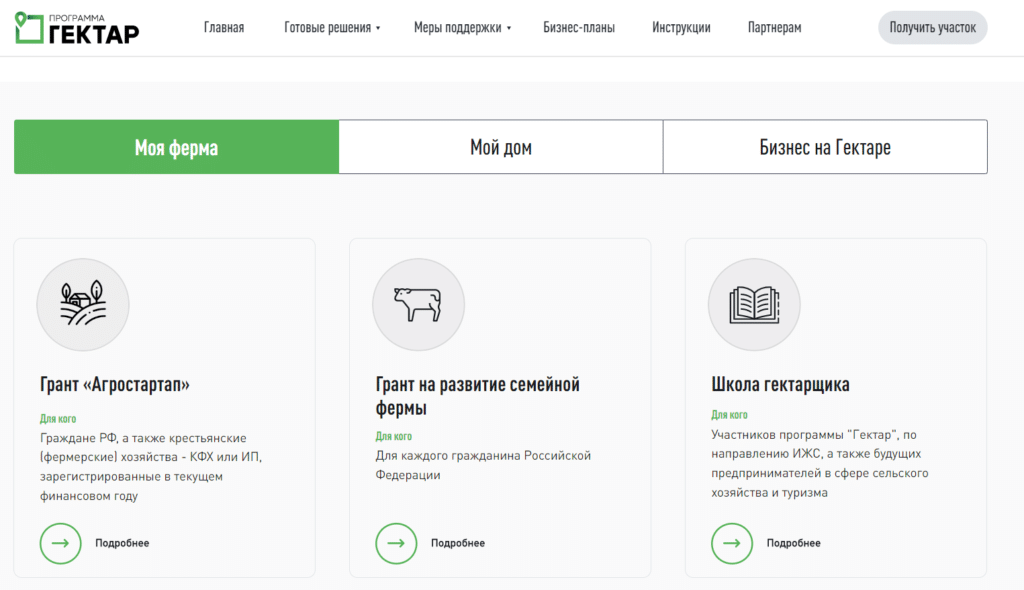Click the farm landscape icon on Агростартап card
The width and height of the screenshot is (1024, 590).
coord(83,304)
